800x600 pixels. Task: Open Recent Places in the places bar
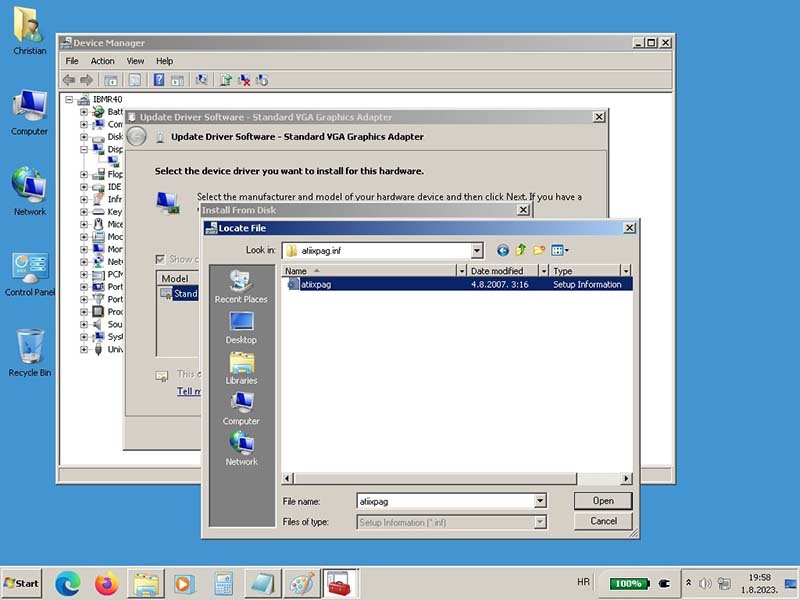click(241, 286)
